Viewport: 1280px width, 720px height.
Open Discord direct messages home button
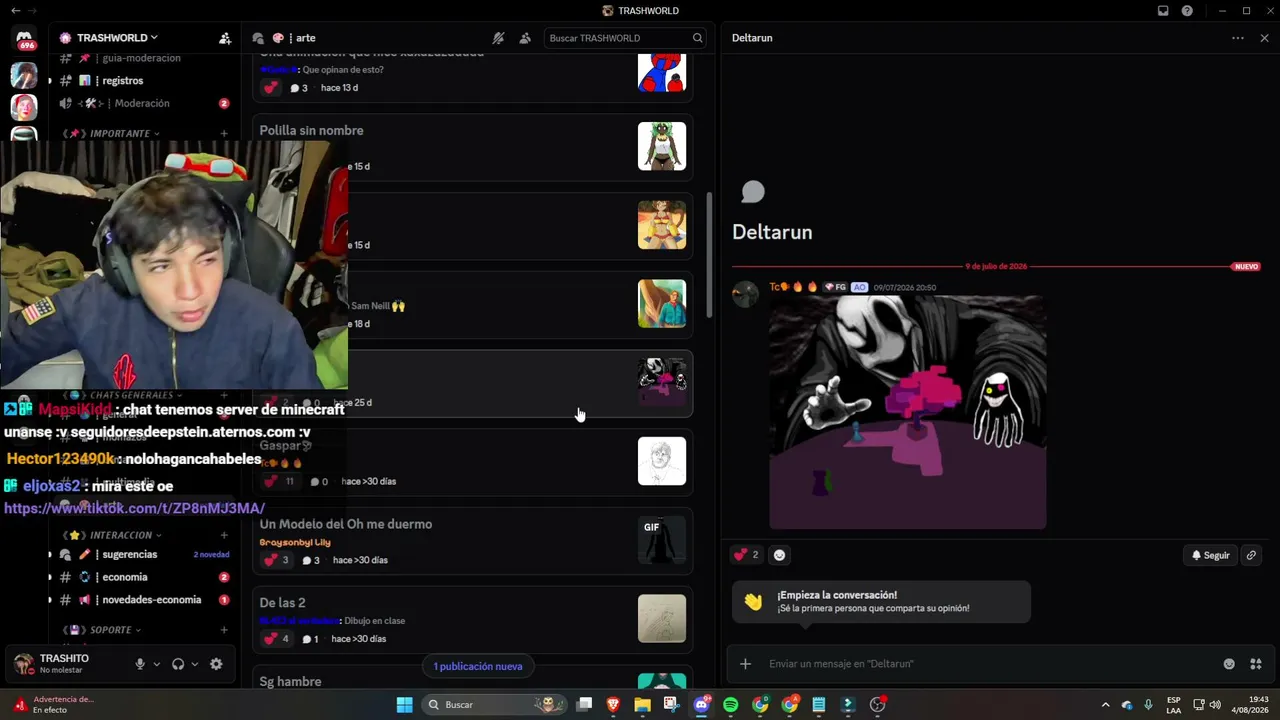pos(24,39)
